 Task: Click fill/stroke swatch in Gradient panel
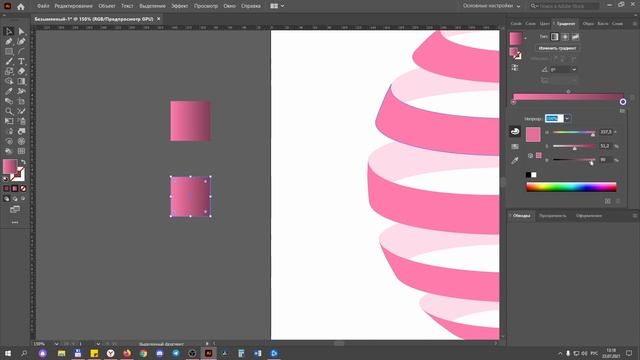pos(515,53)
